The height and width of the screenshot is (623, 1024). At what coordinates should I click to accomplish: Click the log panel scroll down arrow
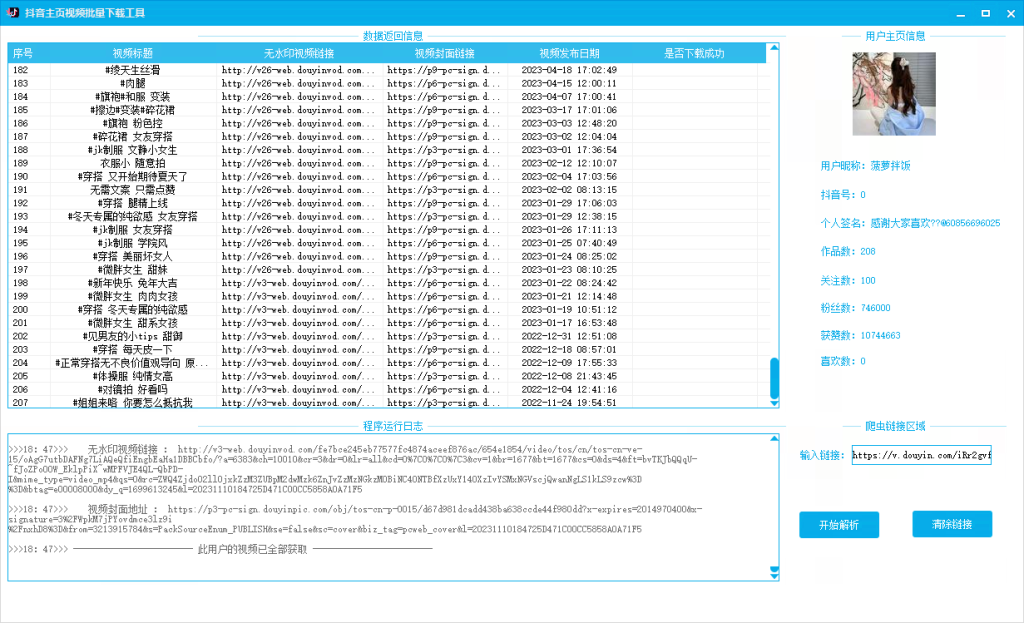click(774, 573)
